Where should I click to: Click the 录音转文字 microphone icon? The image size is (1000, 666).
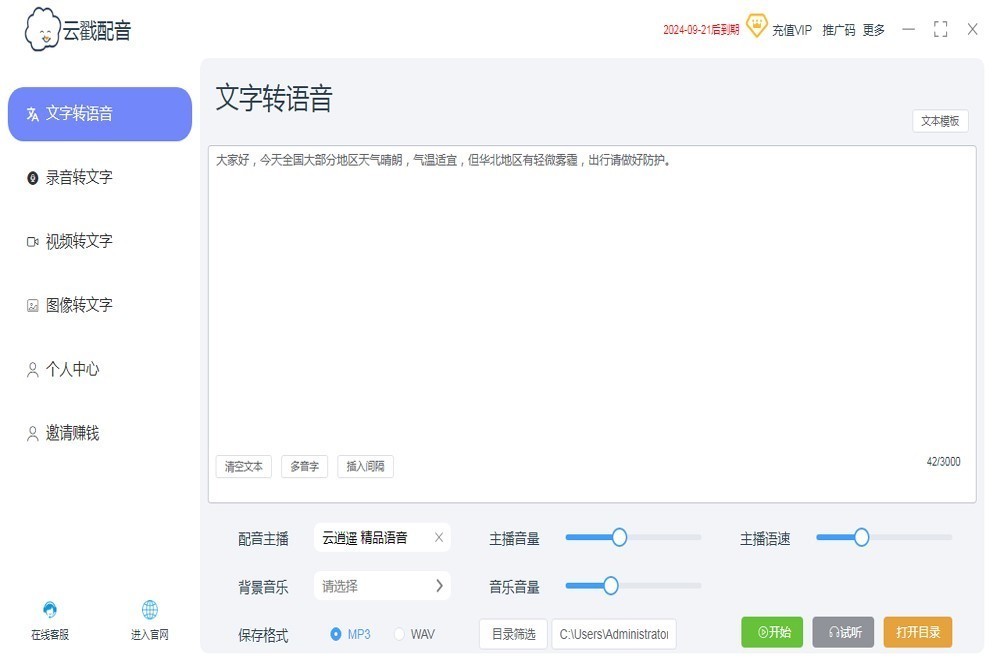(x=32, y=178)
